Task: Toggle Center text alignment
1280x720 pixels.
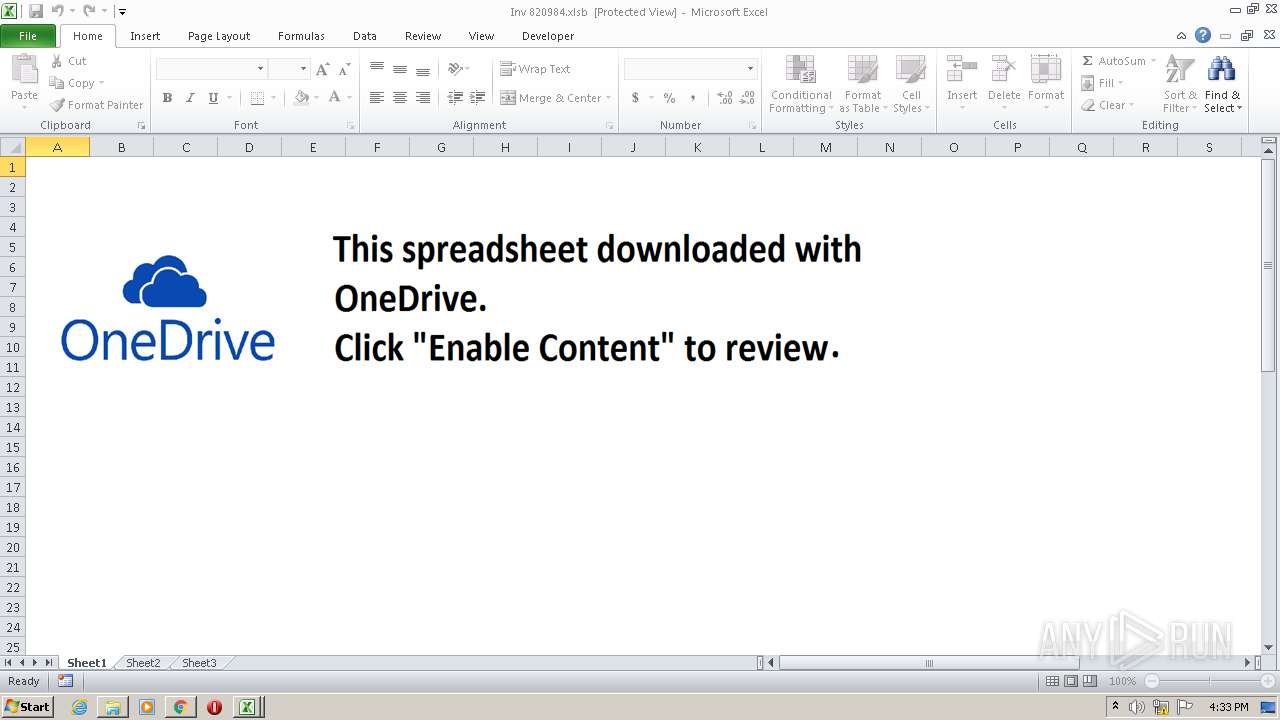Action: tap(400, 98)
